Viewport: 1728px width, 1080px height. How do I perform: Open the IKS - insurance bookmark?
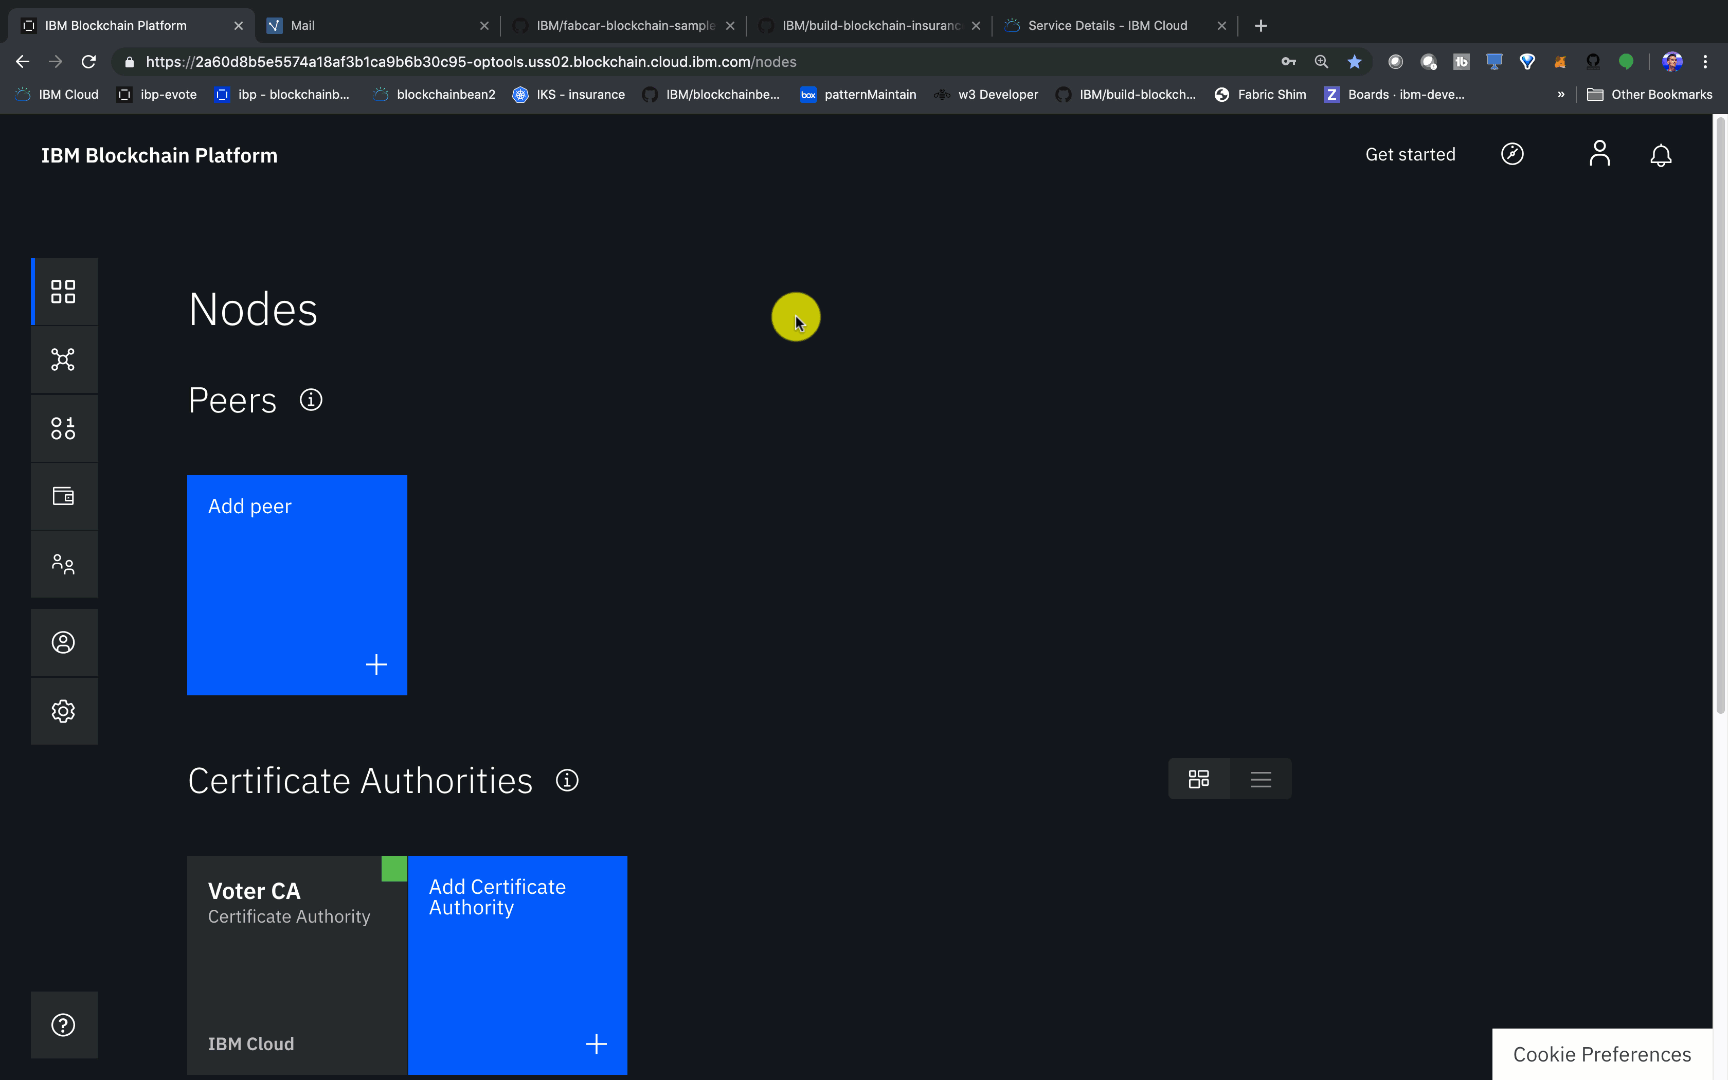[x=569, y=95]
